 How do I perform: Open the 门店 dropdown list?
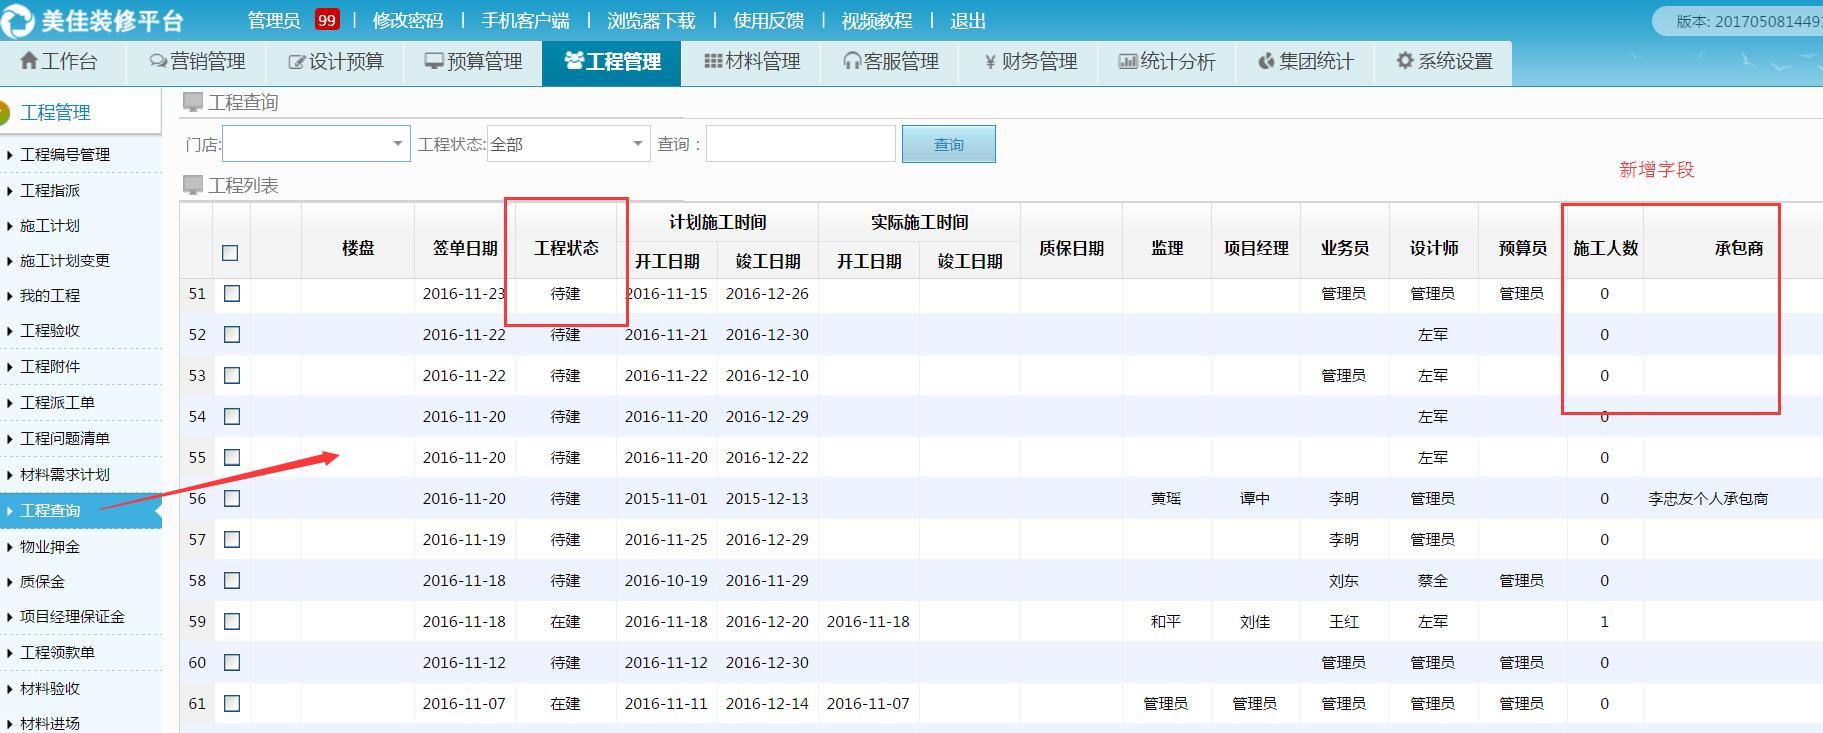pos(397,144)
